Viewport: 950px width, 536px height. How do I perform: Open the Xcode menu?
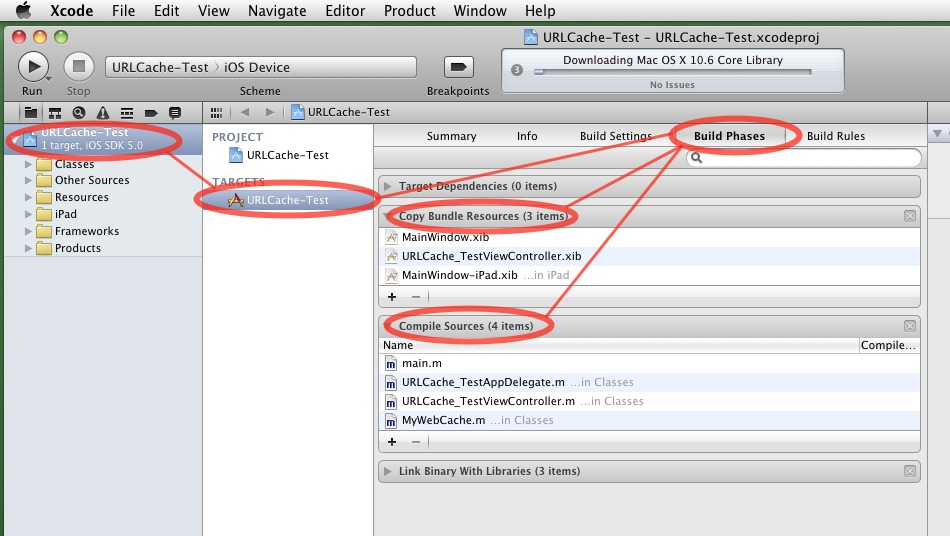click(x=71, y=11)
